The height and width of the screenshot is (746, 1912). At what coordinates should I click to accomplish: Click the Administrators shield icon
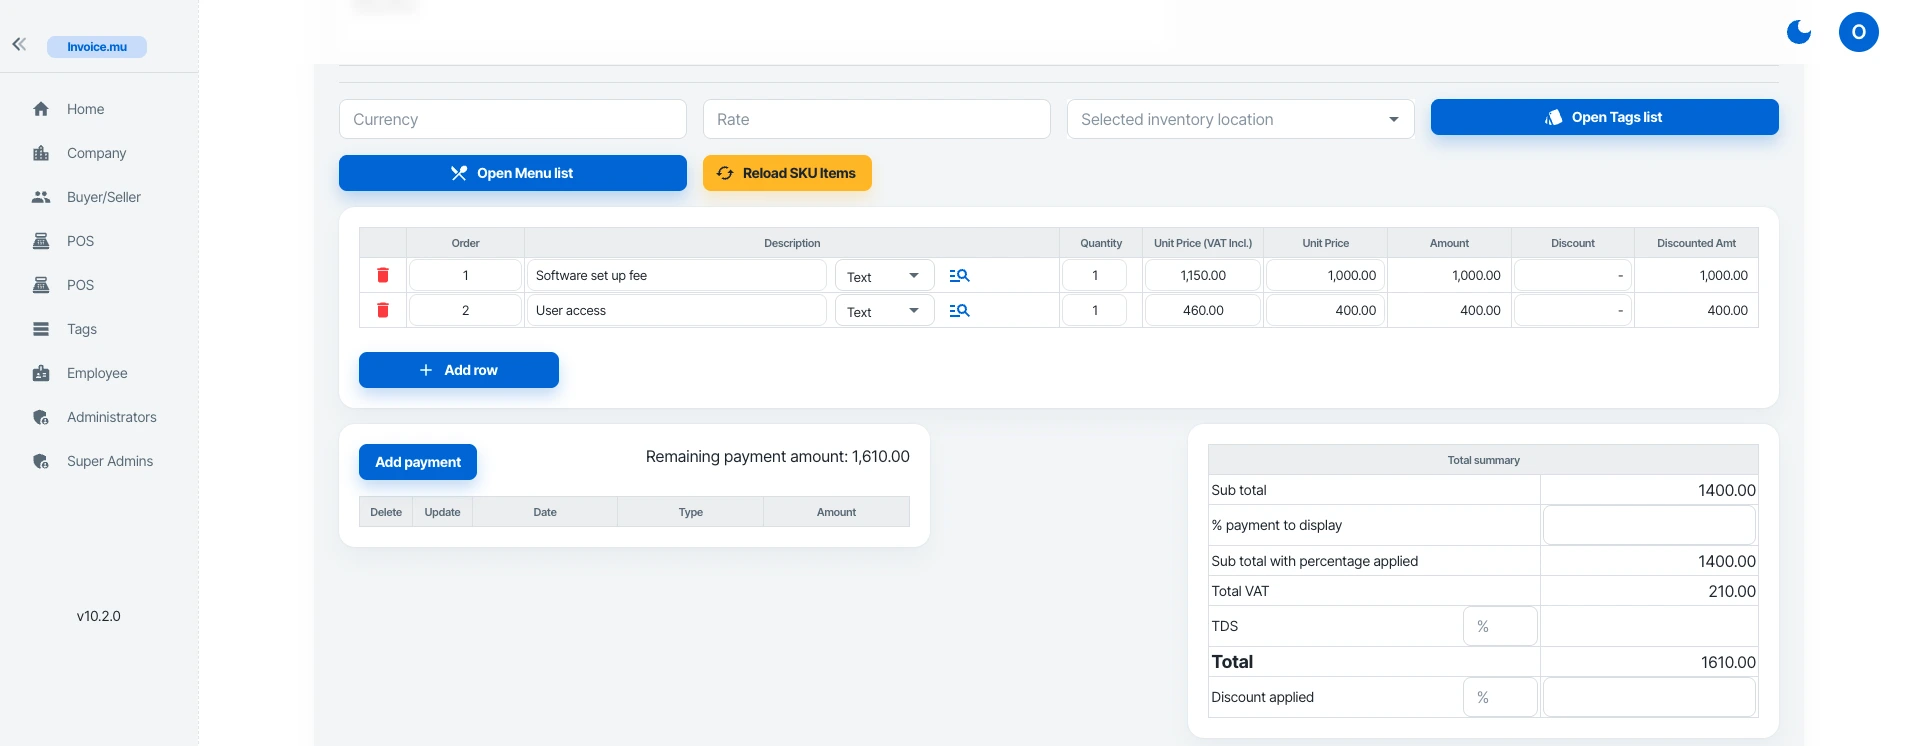41,417
